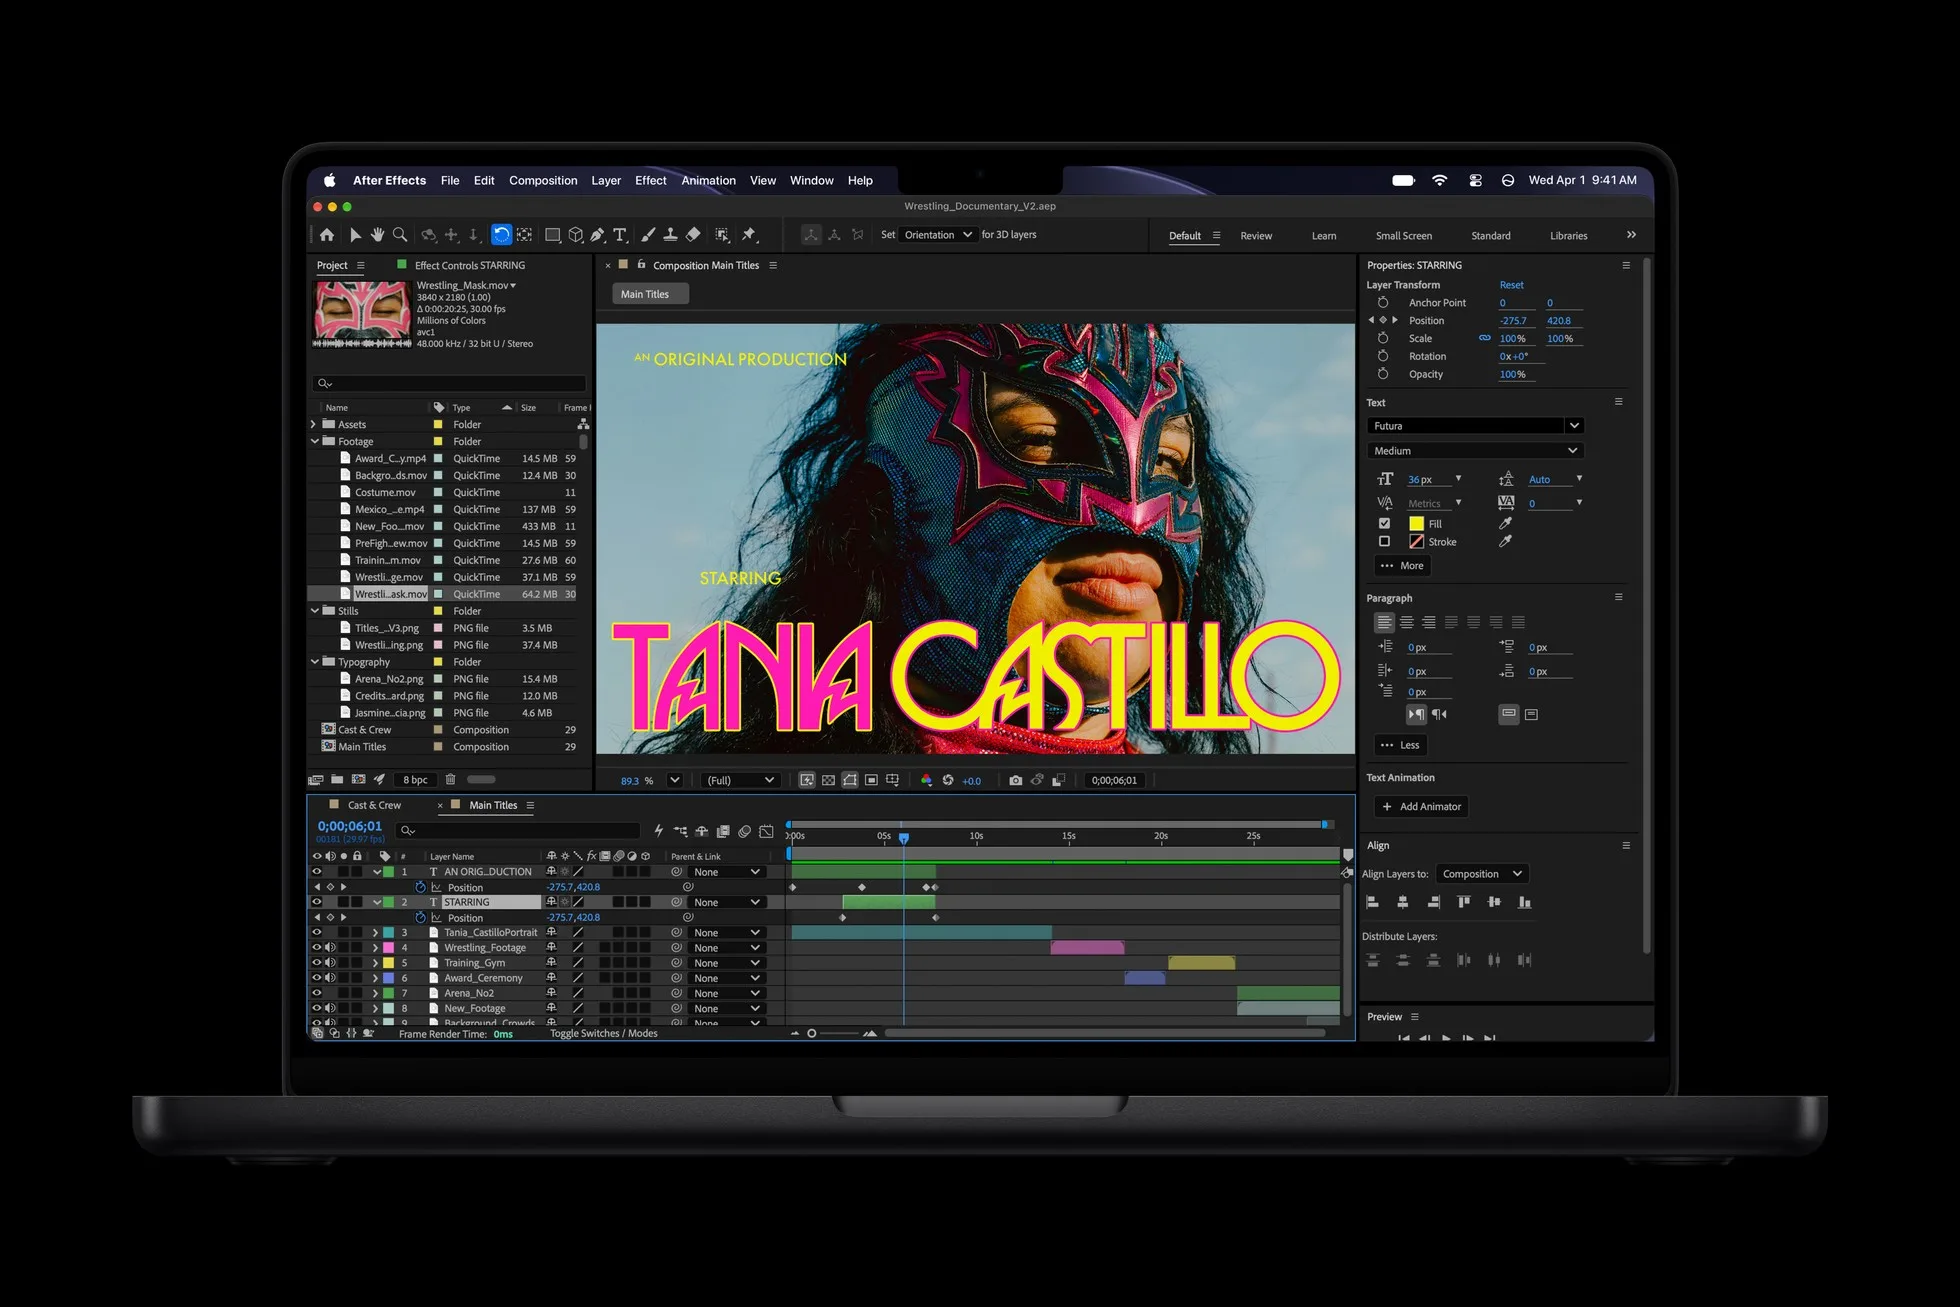Enable the Stroke checkbox
The image size is (1960, 1307).
point(1384,541)
